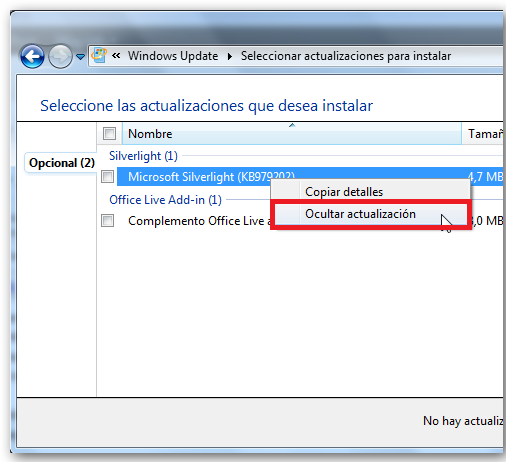Click the blue Back arrow button
The image size is (506, 462).
point(32,56)
